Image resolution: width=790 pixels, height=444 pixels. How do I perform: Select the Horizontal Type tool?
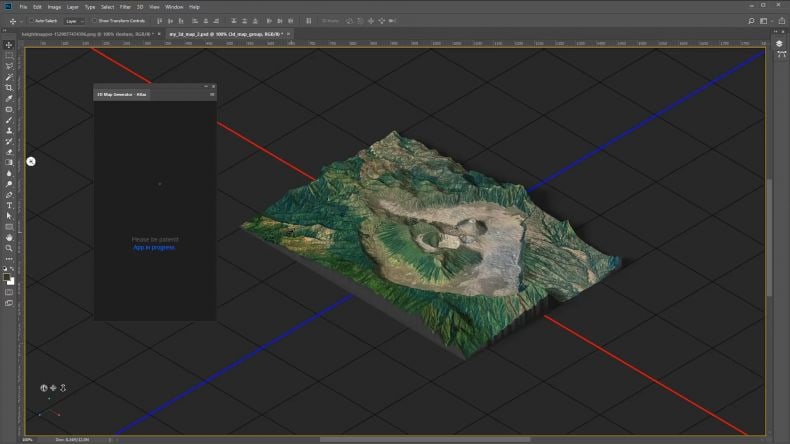tap(9, 205)
